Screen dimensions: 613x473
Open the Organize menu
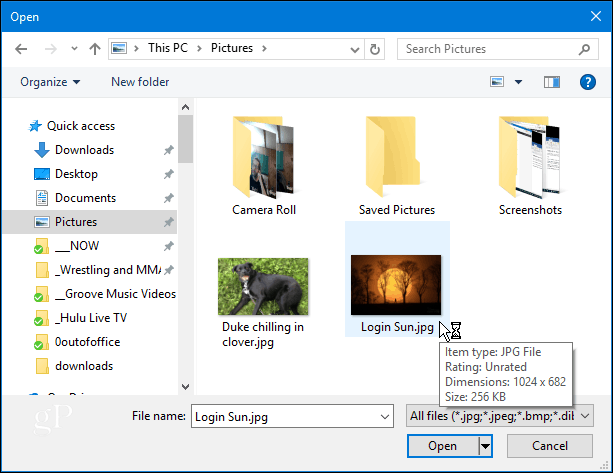pos(50,82)
